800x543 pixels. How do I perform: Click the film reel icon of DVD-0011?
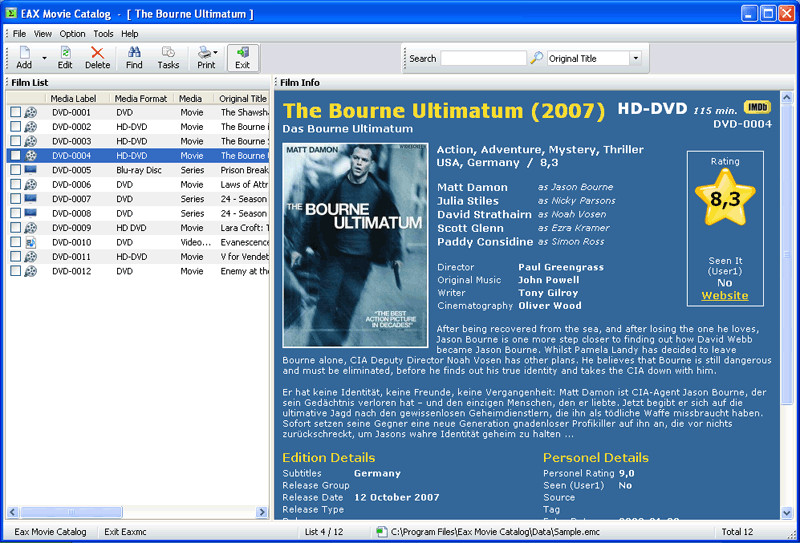(31, 256)
